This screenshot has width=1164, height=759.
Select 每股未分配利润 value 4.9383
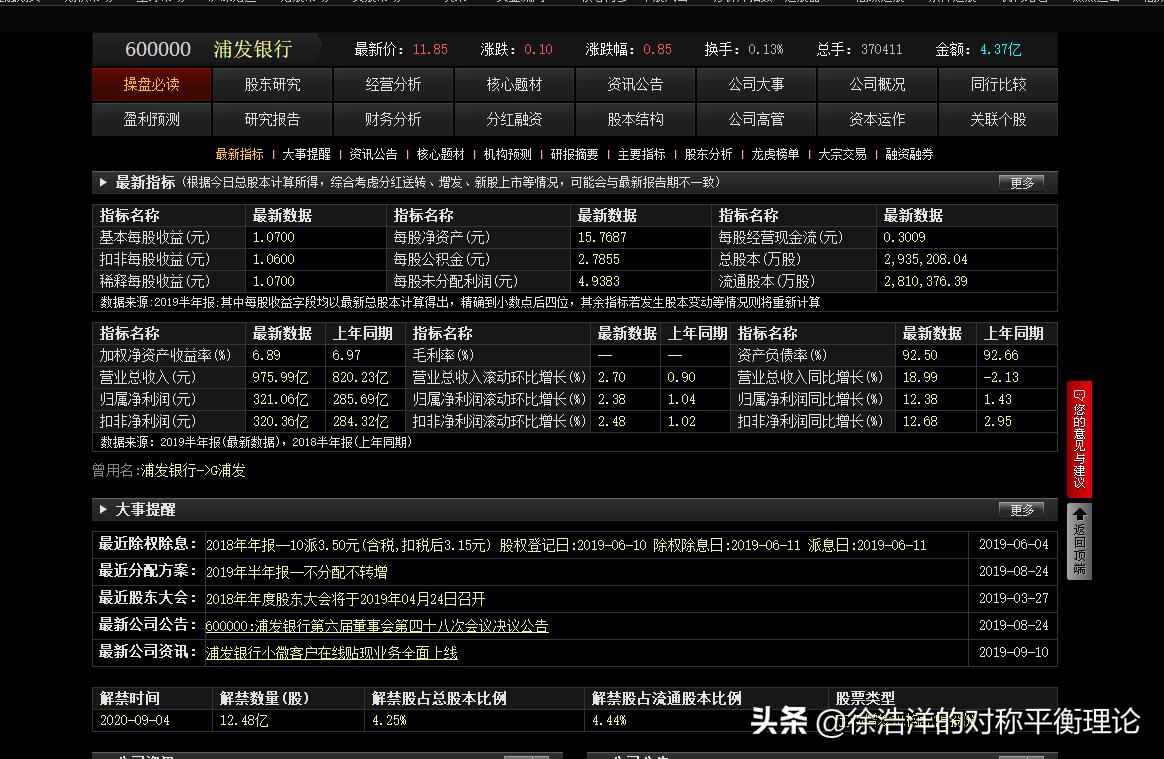pyautogui.click(x=599, y=281)
